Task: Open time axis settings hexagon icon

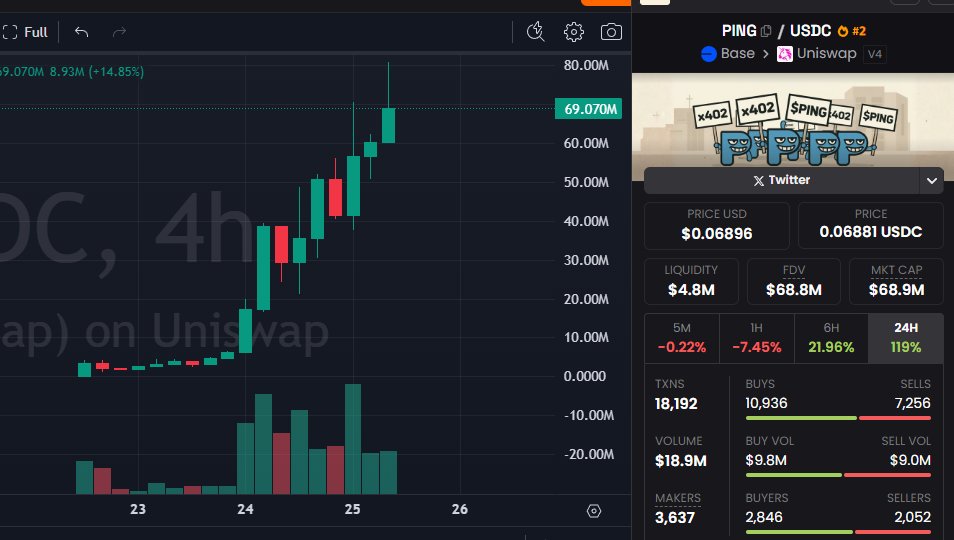Action: tap(594, 511)
